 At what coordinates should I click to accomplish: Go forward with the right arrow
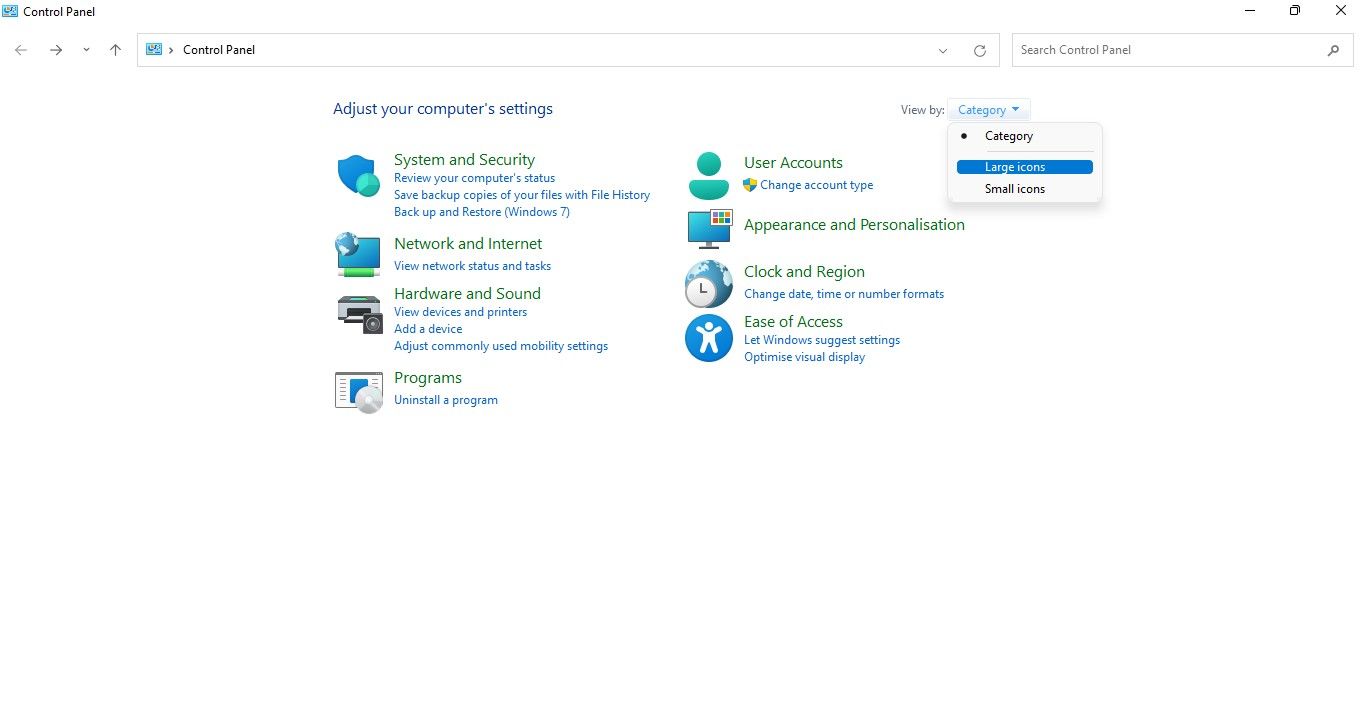(56, 50)
